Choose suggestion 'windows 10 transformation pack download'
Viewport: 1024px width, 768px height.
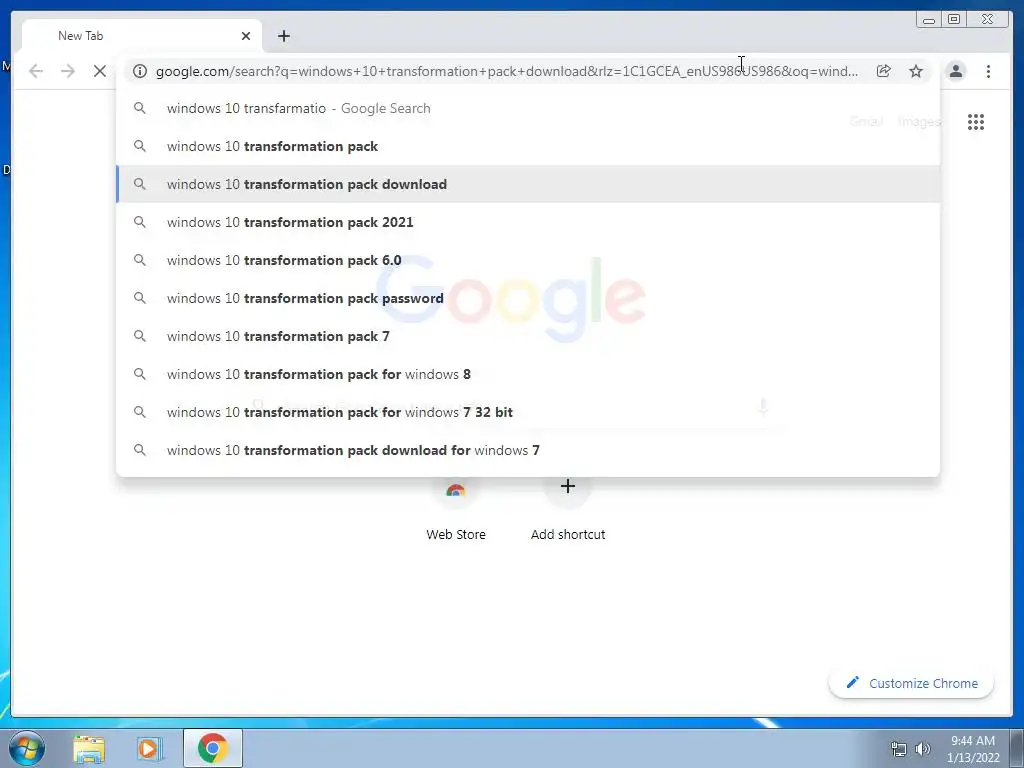point(528,184)
